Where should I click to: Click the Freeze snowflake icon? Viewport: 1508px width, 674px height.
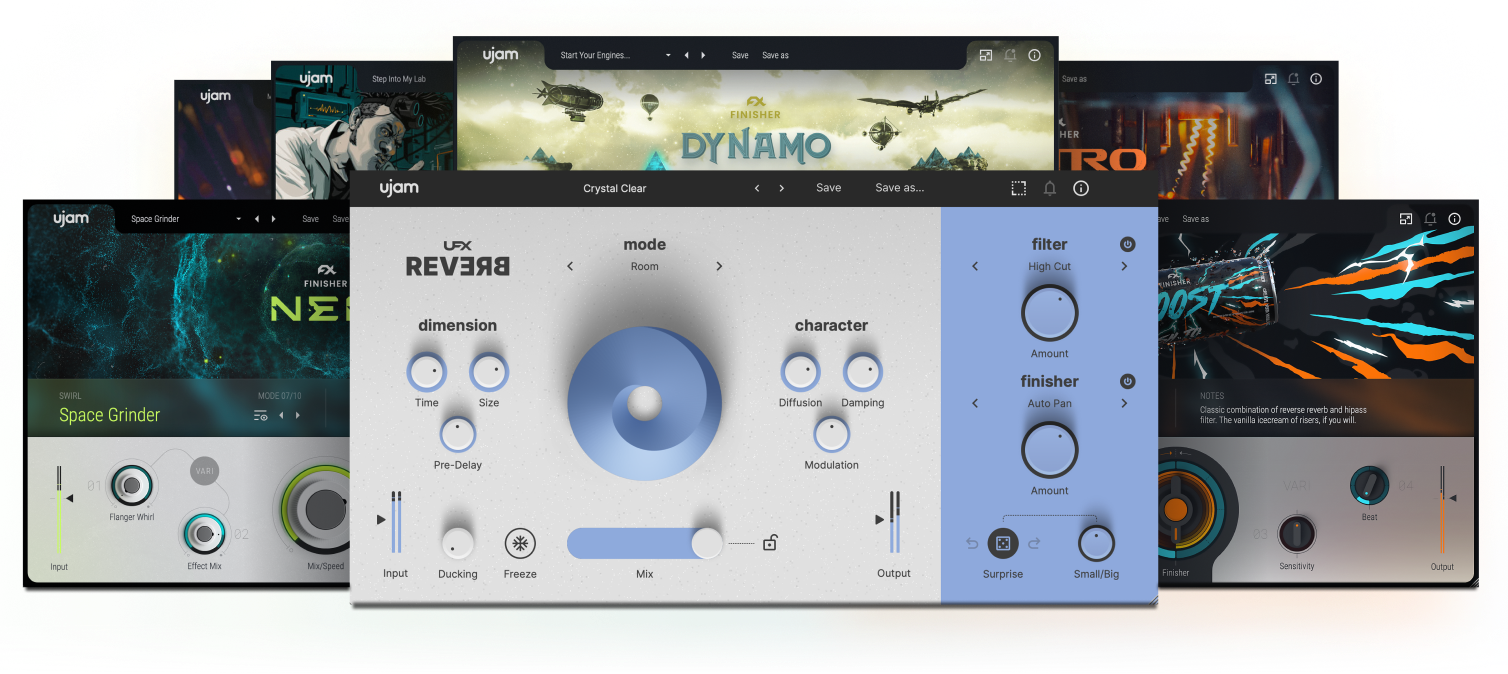pyautogui.click(x=520, y=544)
